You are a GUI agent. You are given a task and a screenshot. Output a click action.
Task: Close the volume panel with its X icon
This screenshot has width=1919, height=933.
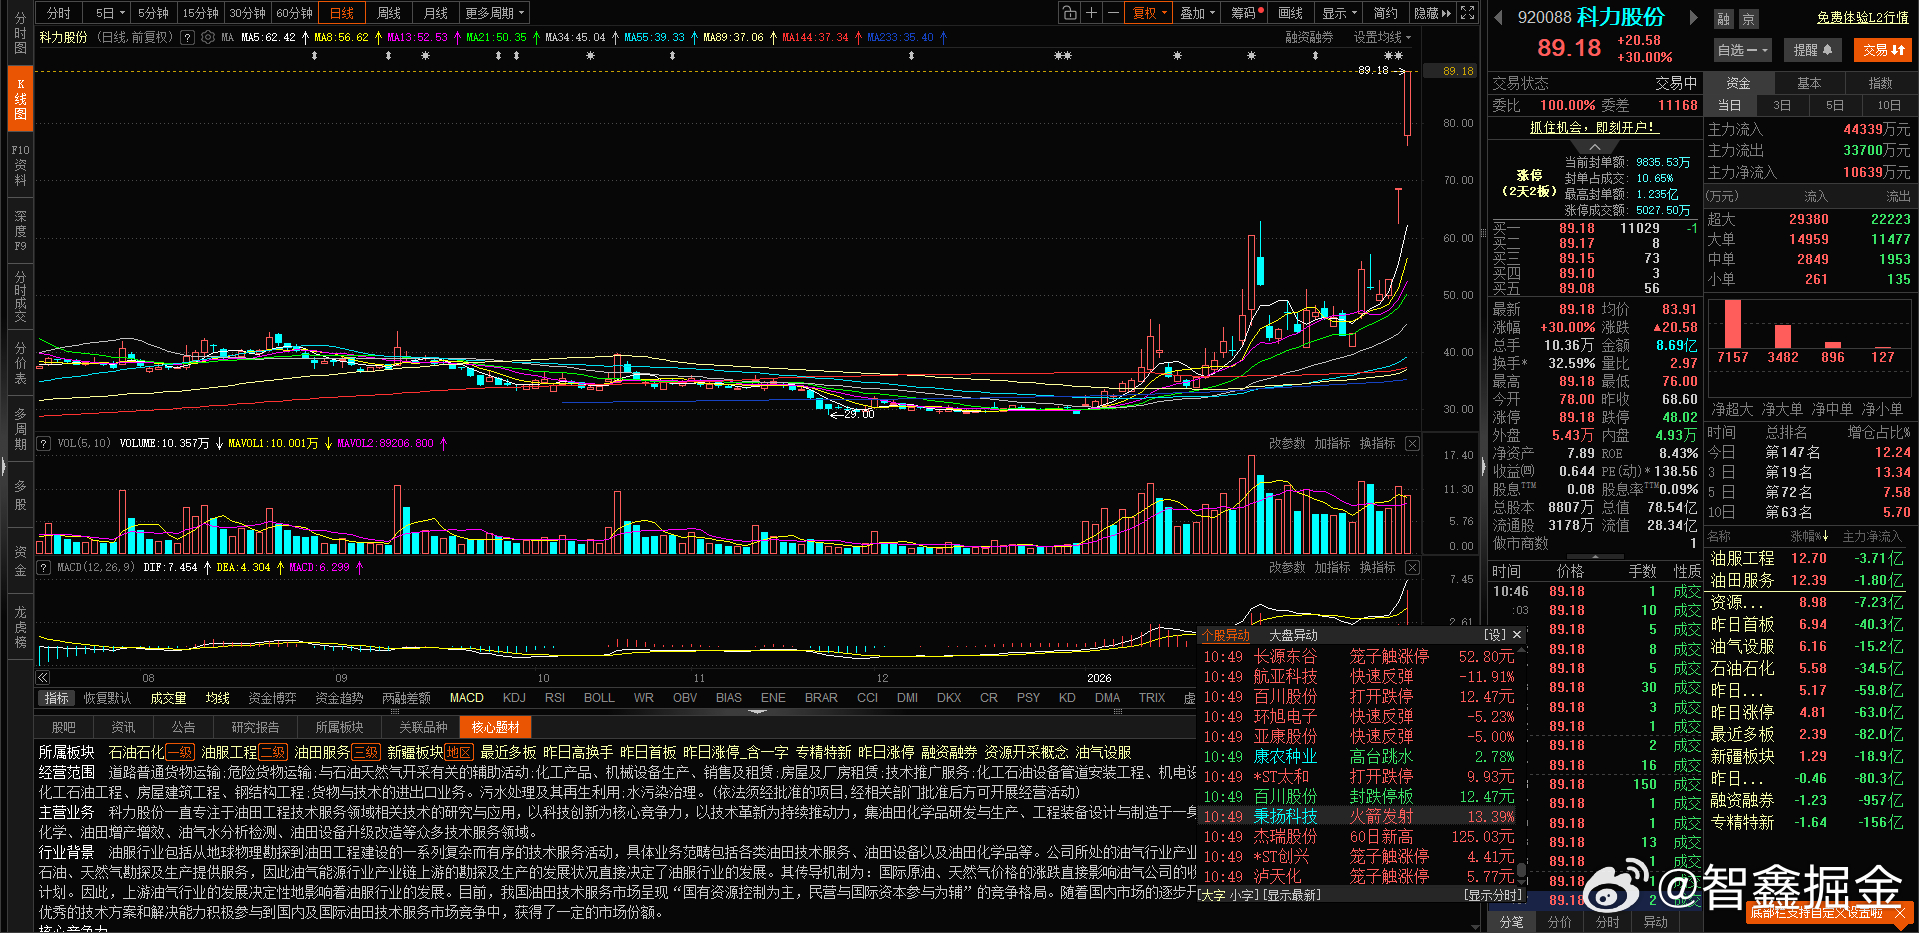click(x=1411, y=443)
